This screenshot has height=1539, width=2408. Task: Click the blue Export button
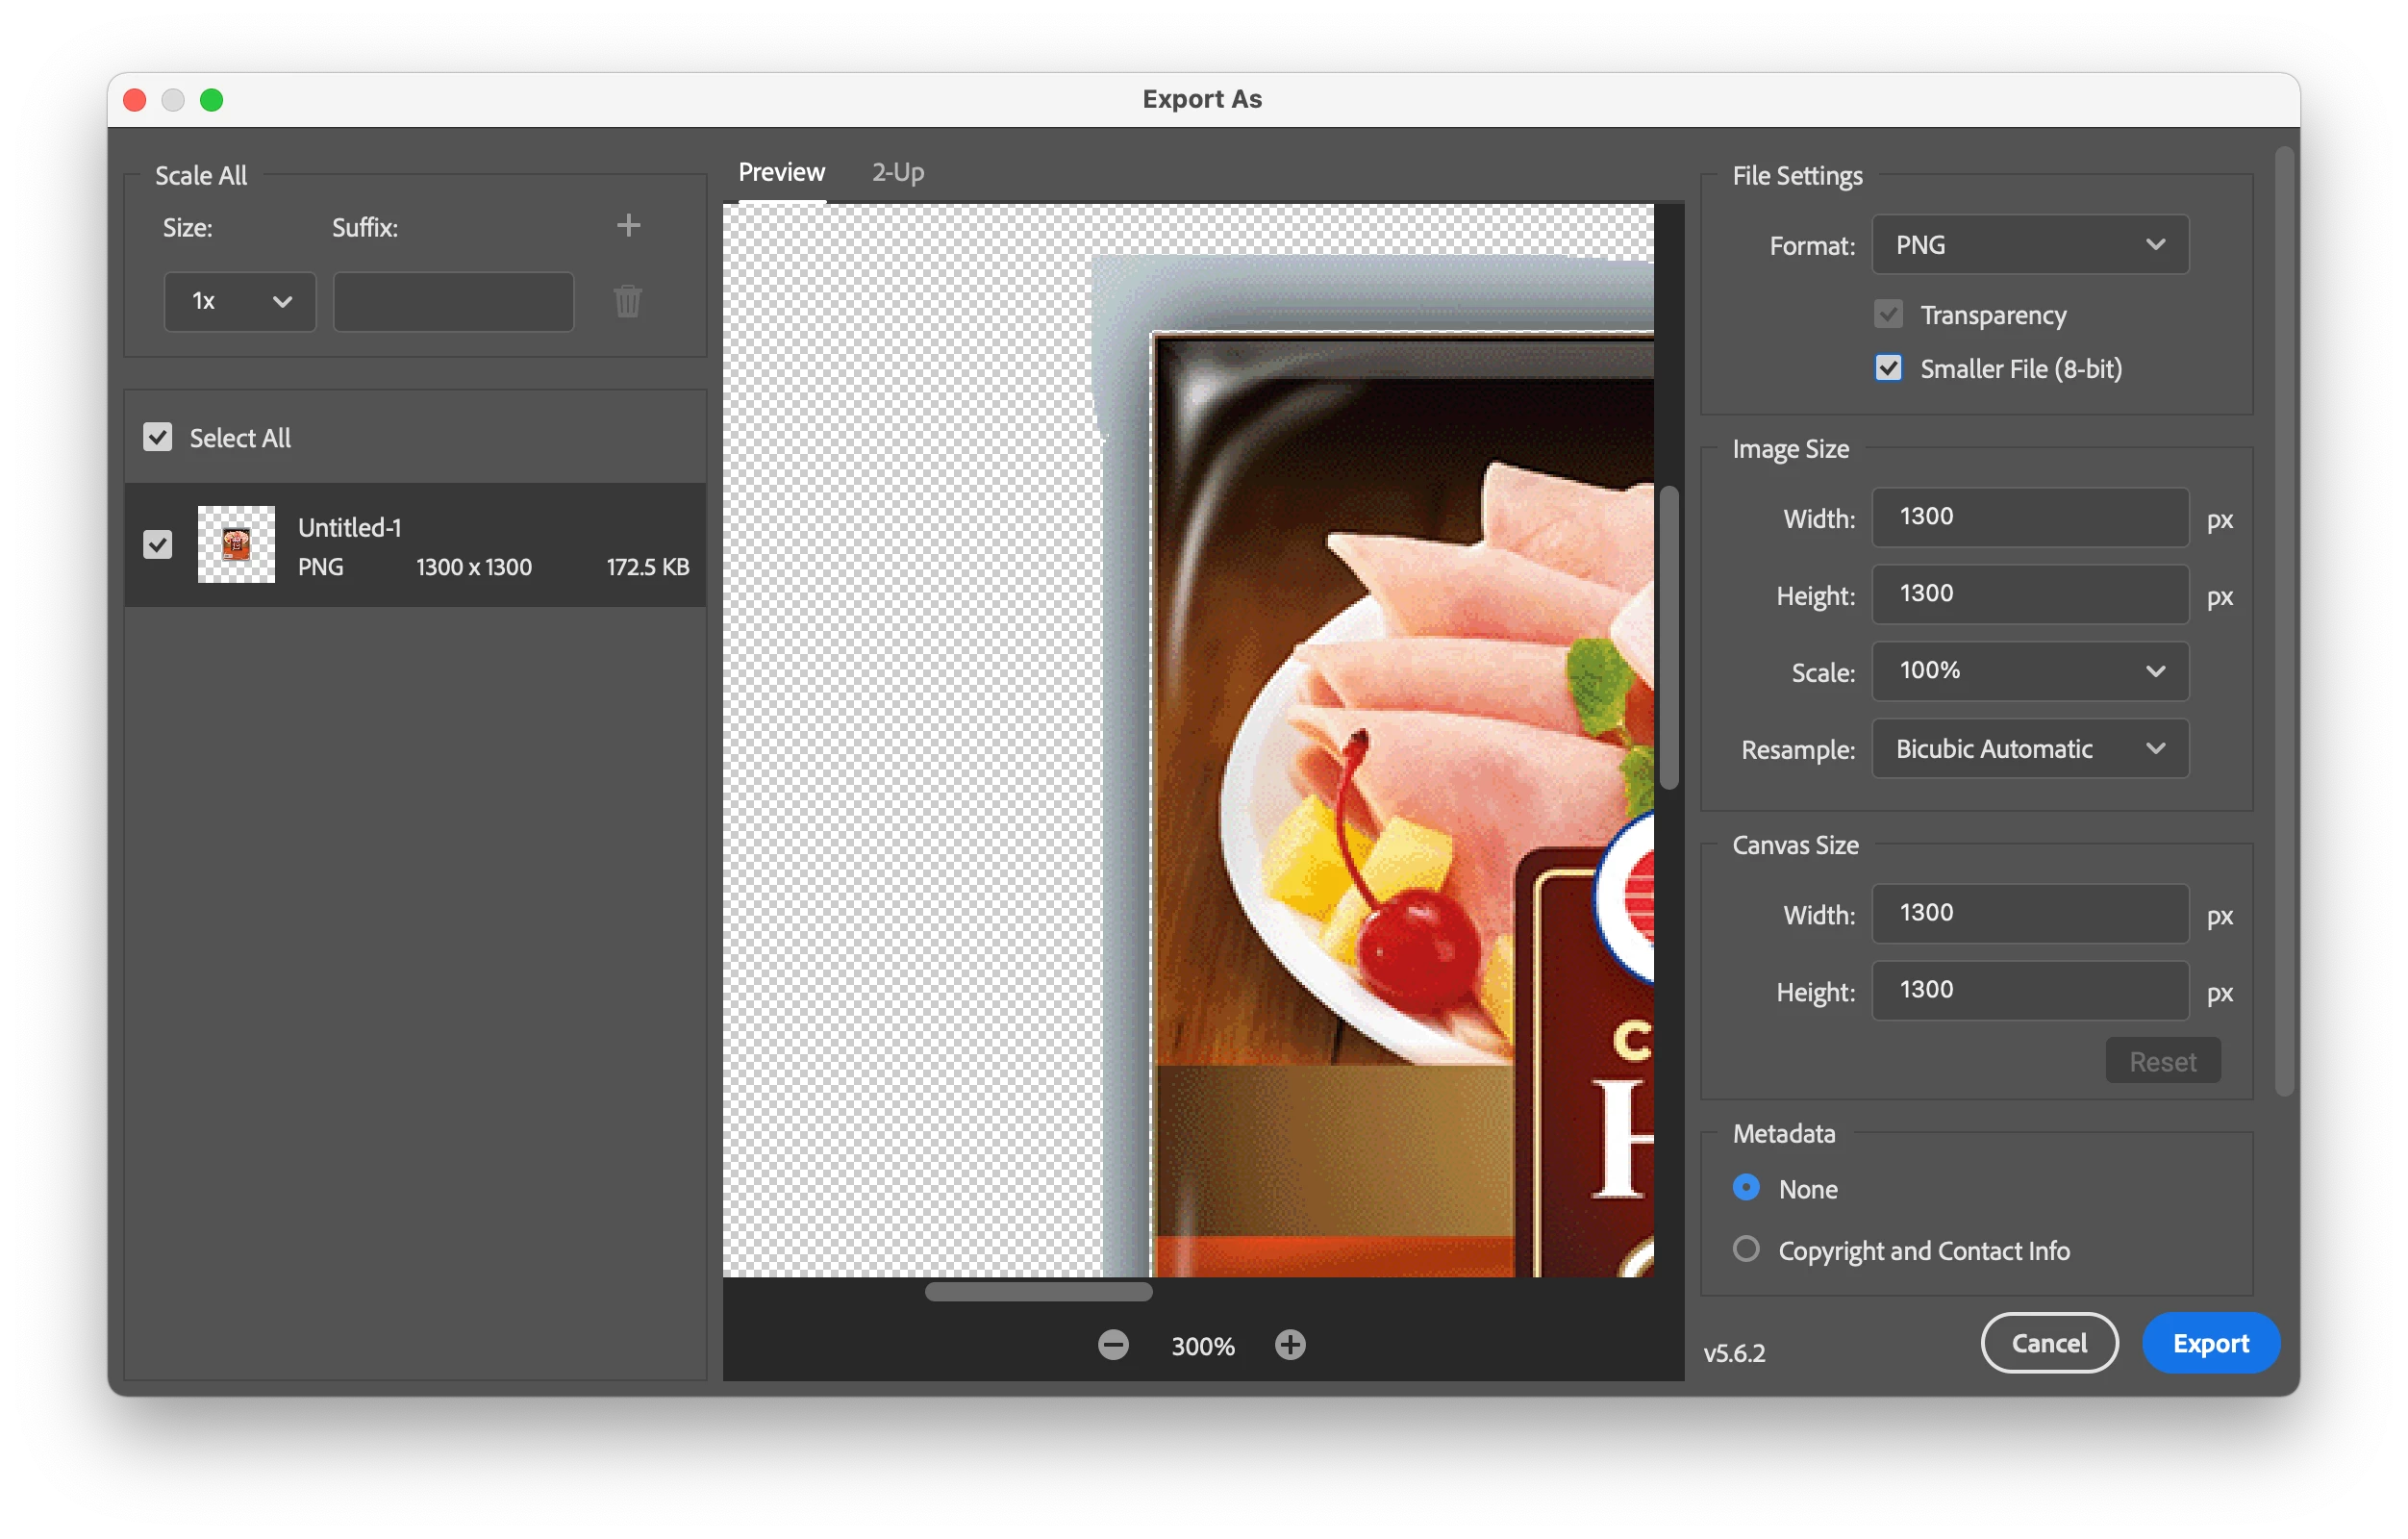click(x=2210, y=1343)
